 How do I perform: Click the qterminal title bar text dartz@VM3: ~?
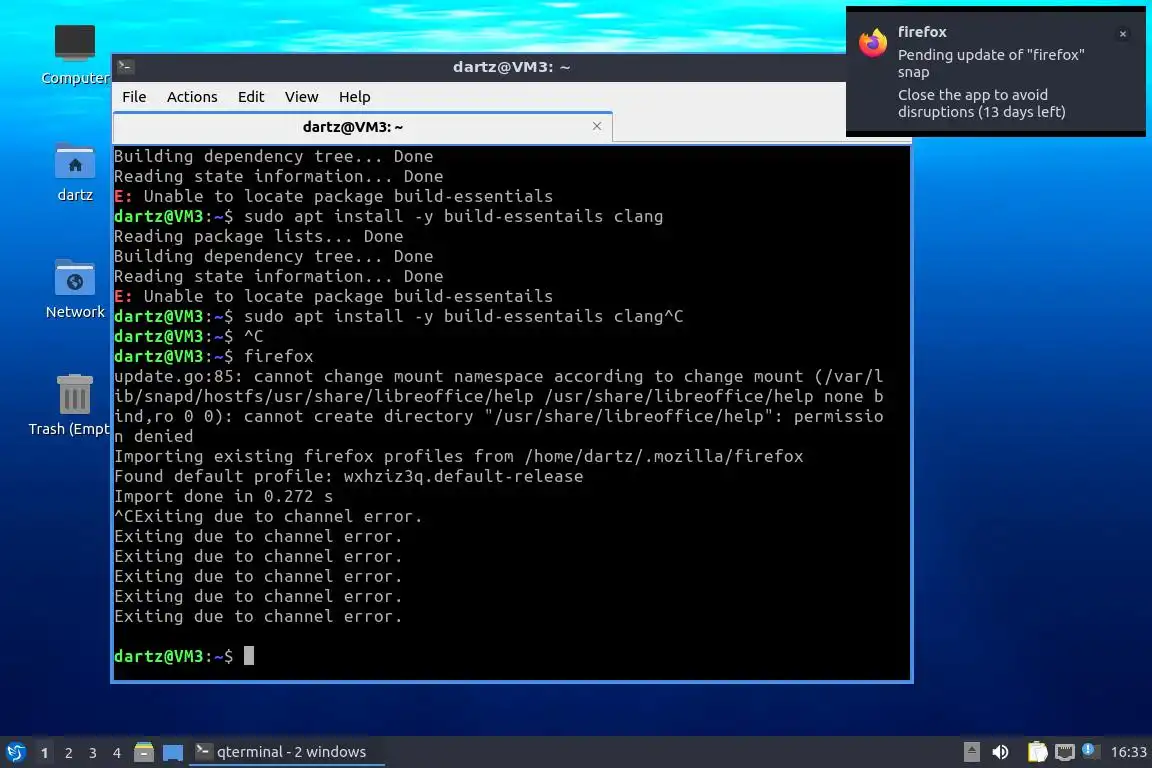[x=511, y=67]
